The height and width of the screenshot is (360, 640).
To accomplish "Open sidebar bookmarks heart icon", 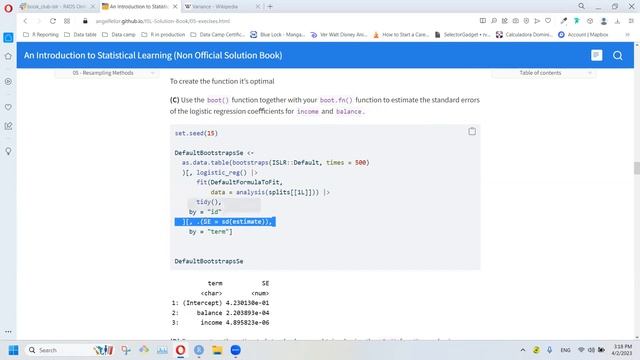I will 8,107.
